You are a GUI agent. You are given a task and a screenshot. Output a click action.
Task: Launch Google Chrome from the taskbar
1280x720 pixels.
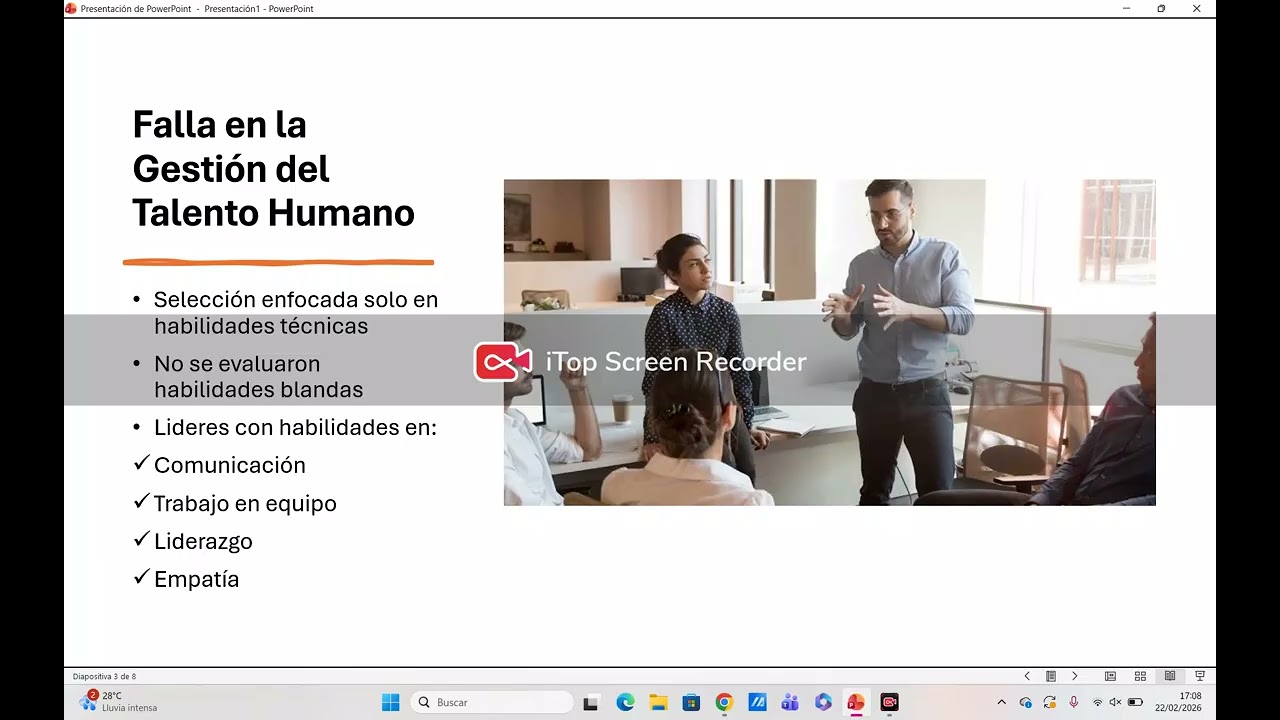[724, 702]
